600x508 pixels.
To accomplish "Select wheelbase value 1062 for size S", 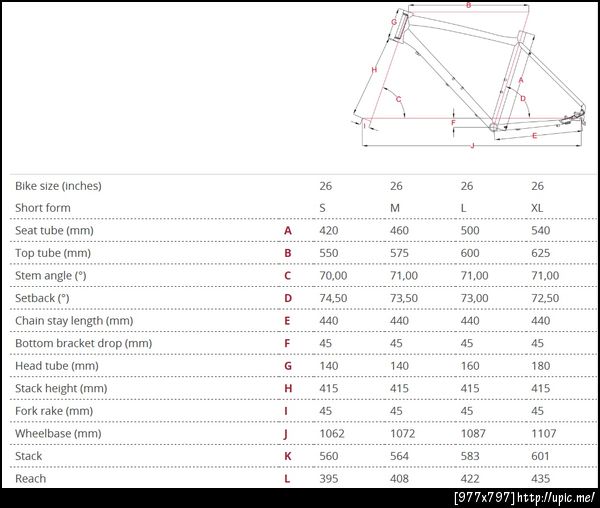I will tap(332, 434).
